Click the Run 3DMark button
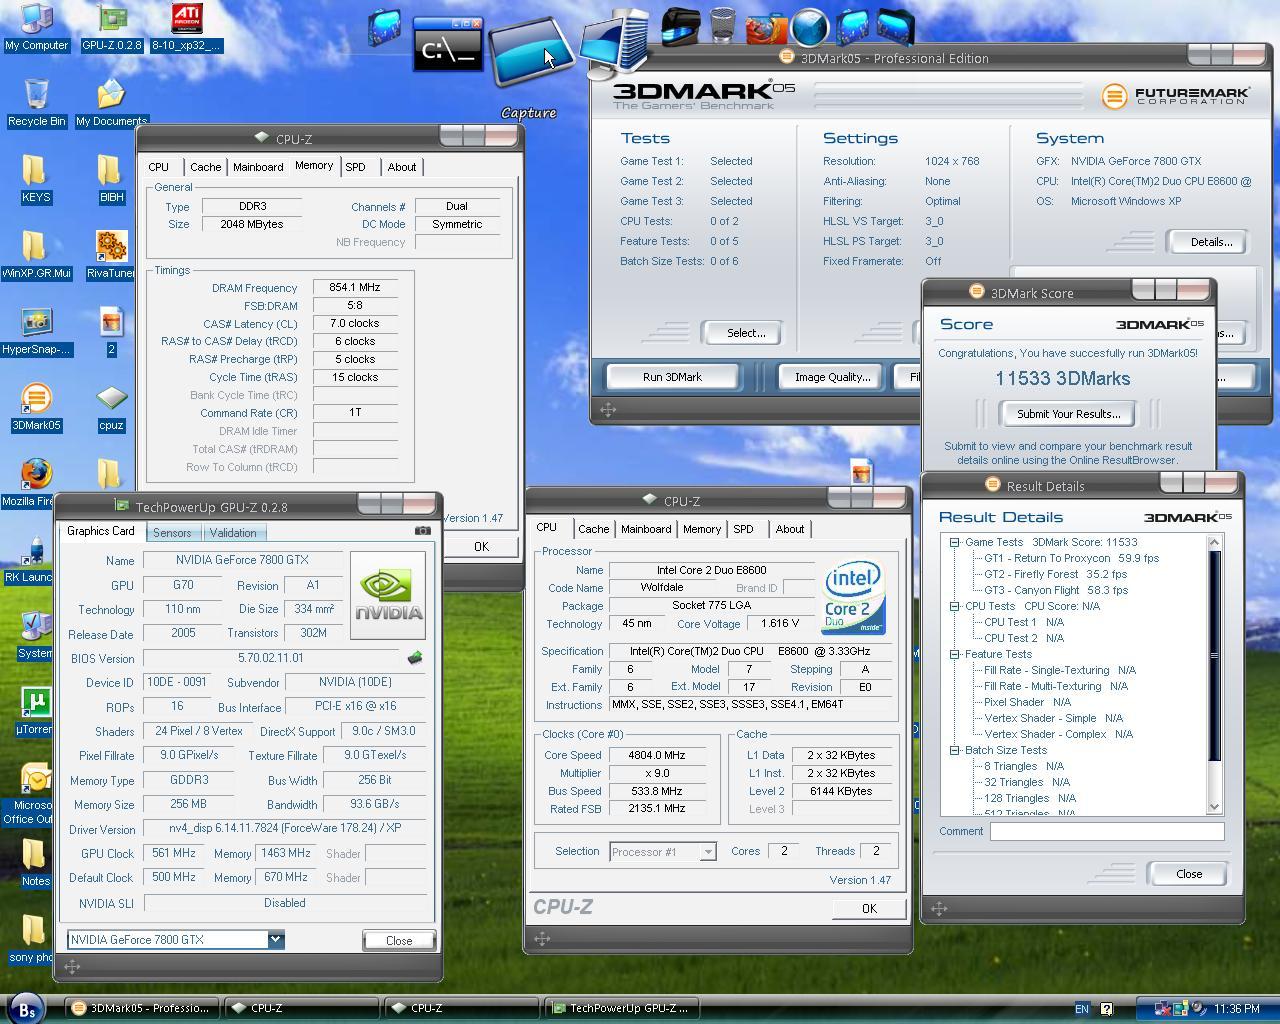The height and width of the screenshot is (1024, 1280). (x=672, y=377)
